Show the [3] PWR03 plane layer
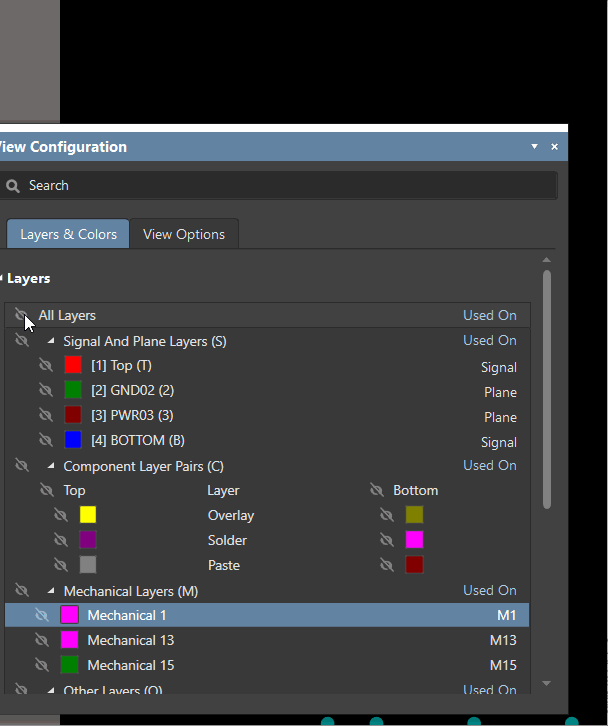The width and height of the screenshot is (608, 726). (45, 415)
